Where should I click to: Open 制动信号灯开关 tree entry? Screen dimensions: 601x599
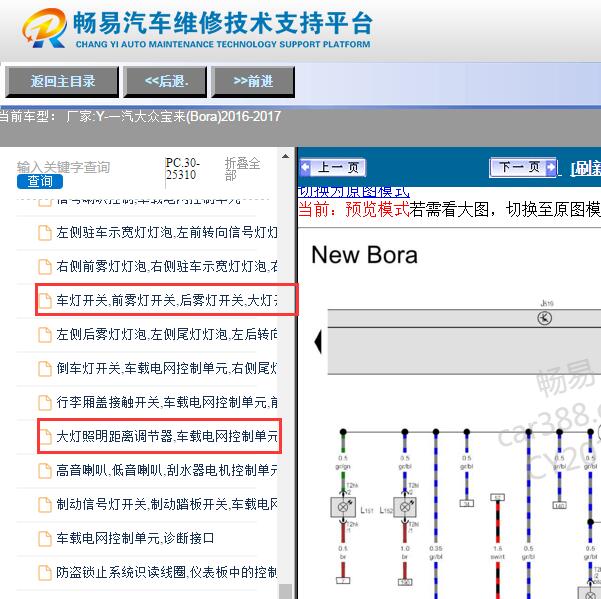[167, 504]
